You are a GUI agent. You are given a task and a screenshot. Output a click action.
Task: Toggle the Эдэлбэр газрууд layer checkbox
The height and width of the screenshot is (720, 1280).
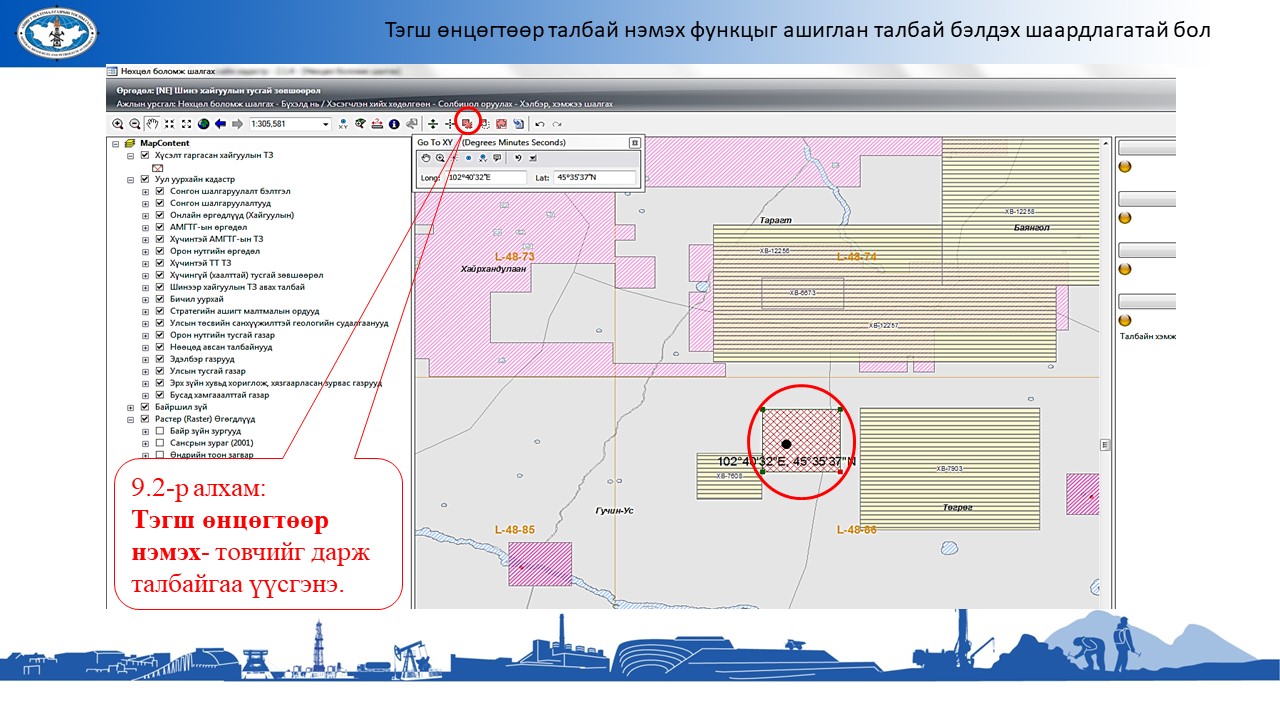pyautogui.click(x=159, y=359)
